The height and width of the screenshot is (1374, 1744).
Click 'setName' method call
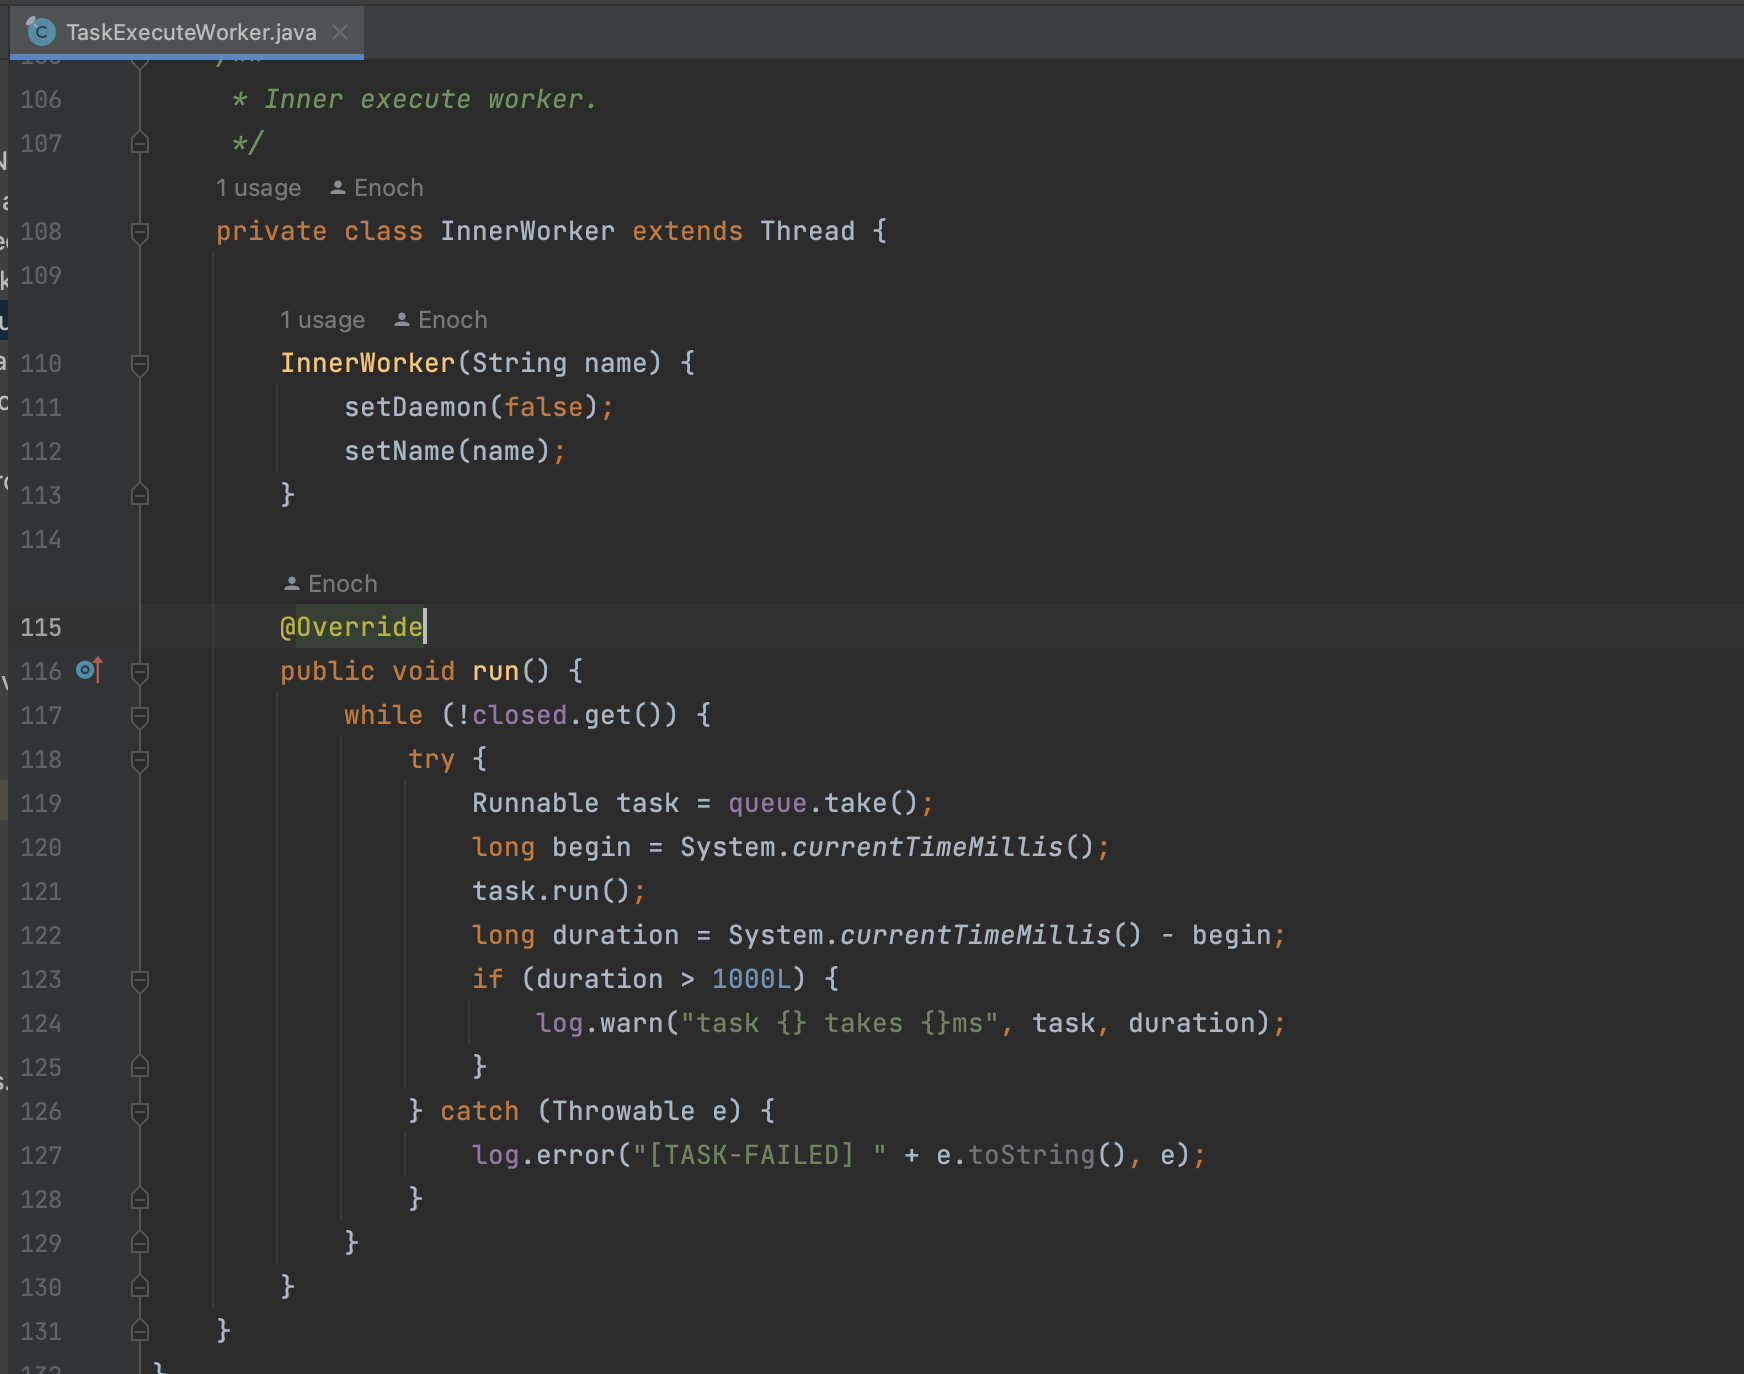[x=399, y=451]
